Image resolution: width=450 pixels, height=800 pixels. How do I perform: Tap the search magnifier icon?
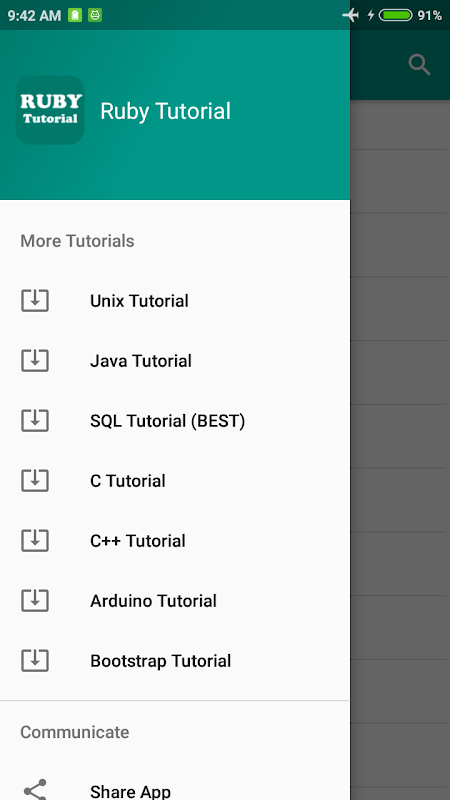point(419,65)
